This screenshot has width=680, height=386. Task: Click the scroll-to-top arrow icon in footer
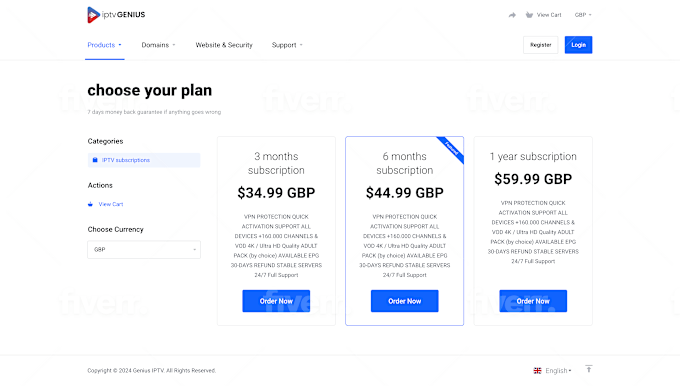point(588,369)
